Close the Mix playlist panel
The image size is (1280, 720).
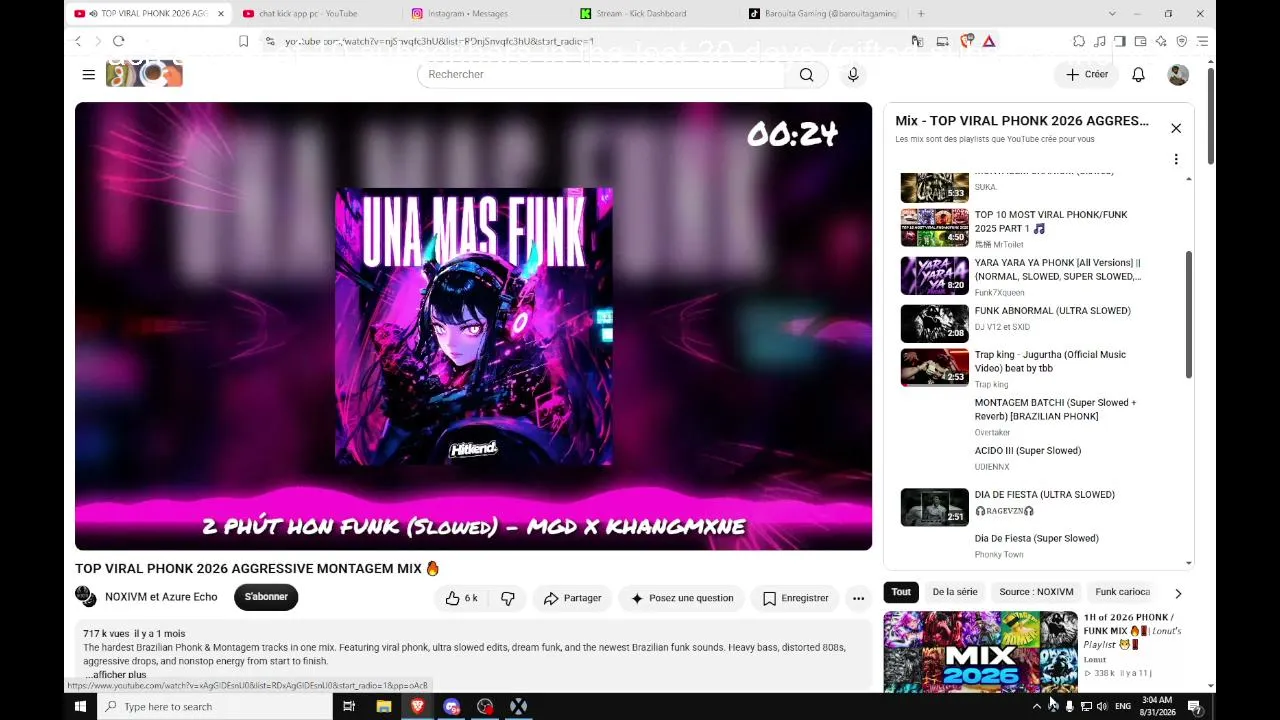[1176, 128]
